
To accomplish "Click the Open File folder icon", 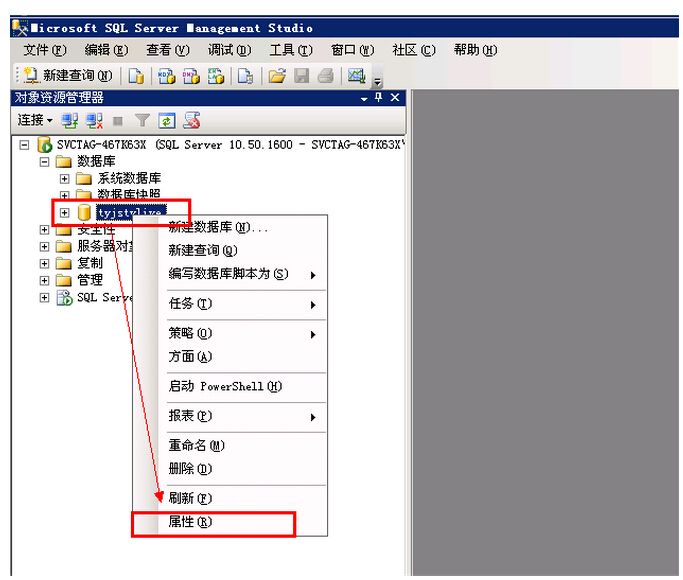I will point(277,76).
